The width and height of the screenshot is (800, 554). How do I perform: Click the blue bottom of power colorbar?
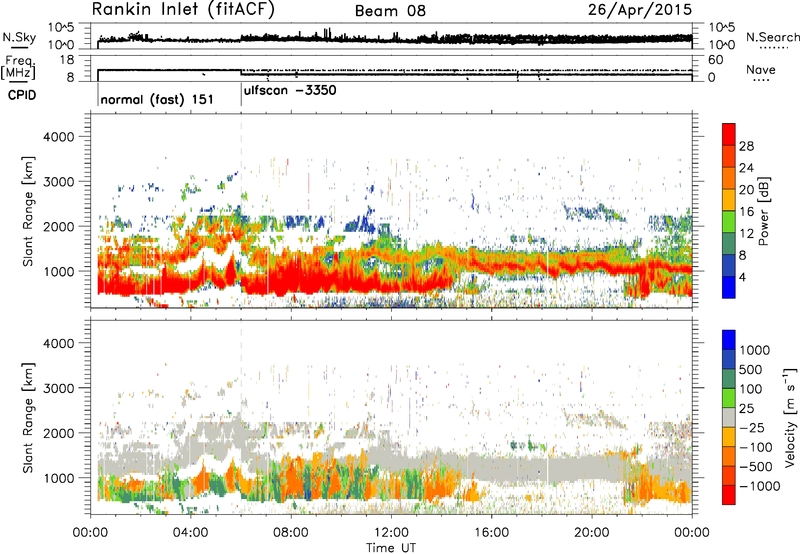[729, 287]
